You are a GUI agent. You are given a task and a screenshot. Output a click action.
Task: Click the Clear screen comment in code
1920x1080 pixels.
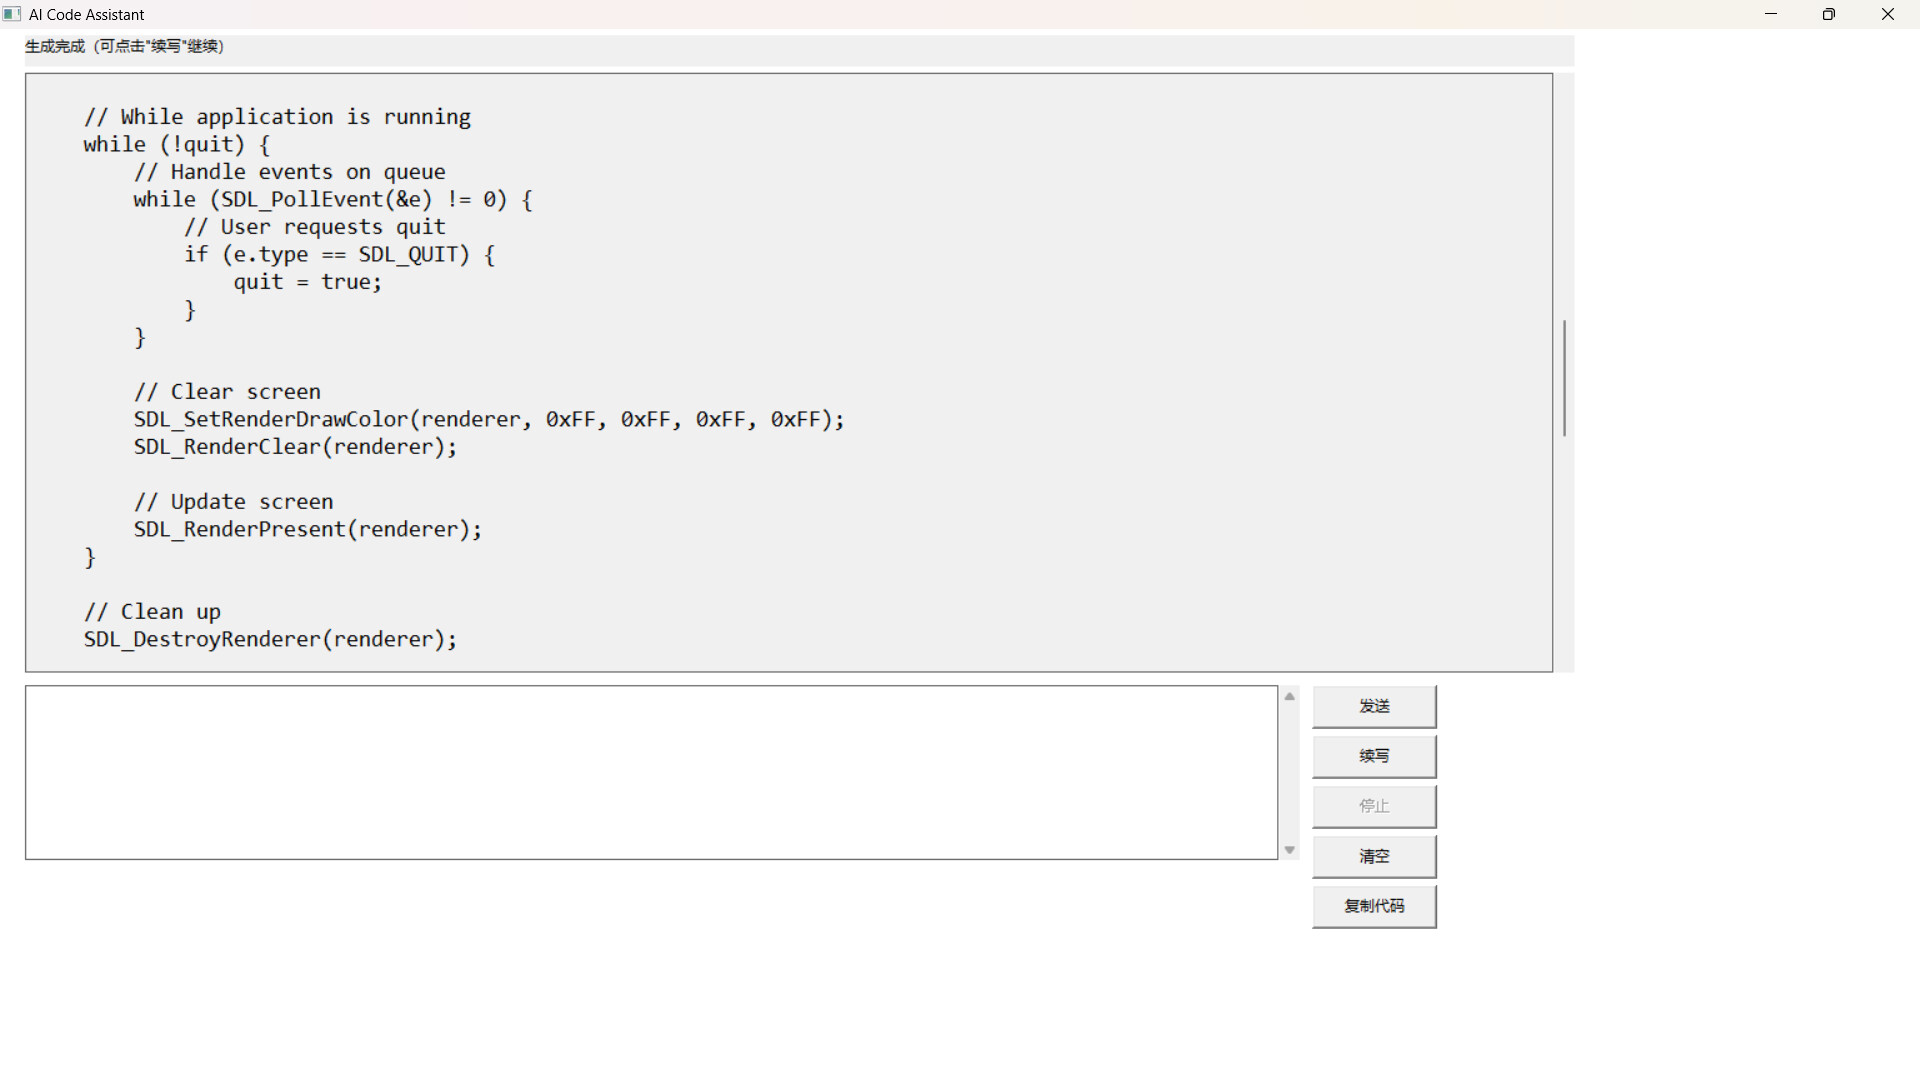point(227,391)
